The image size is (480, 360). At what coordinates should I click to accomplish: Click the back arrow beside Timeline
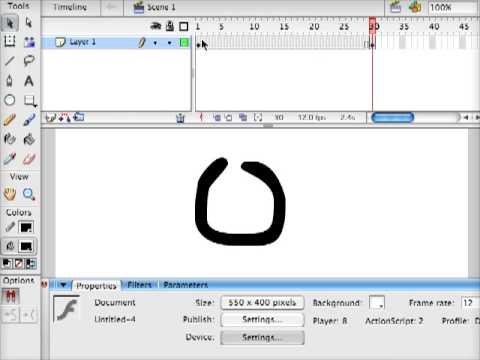111,7
